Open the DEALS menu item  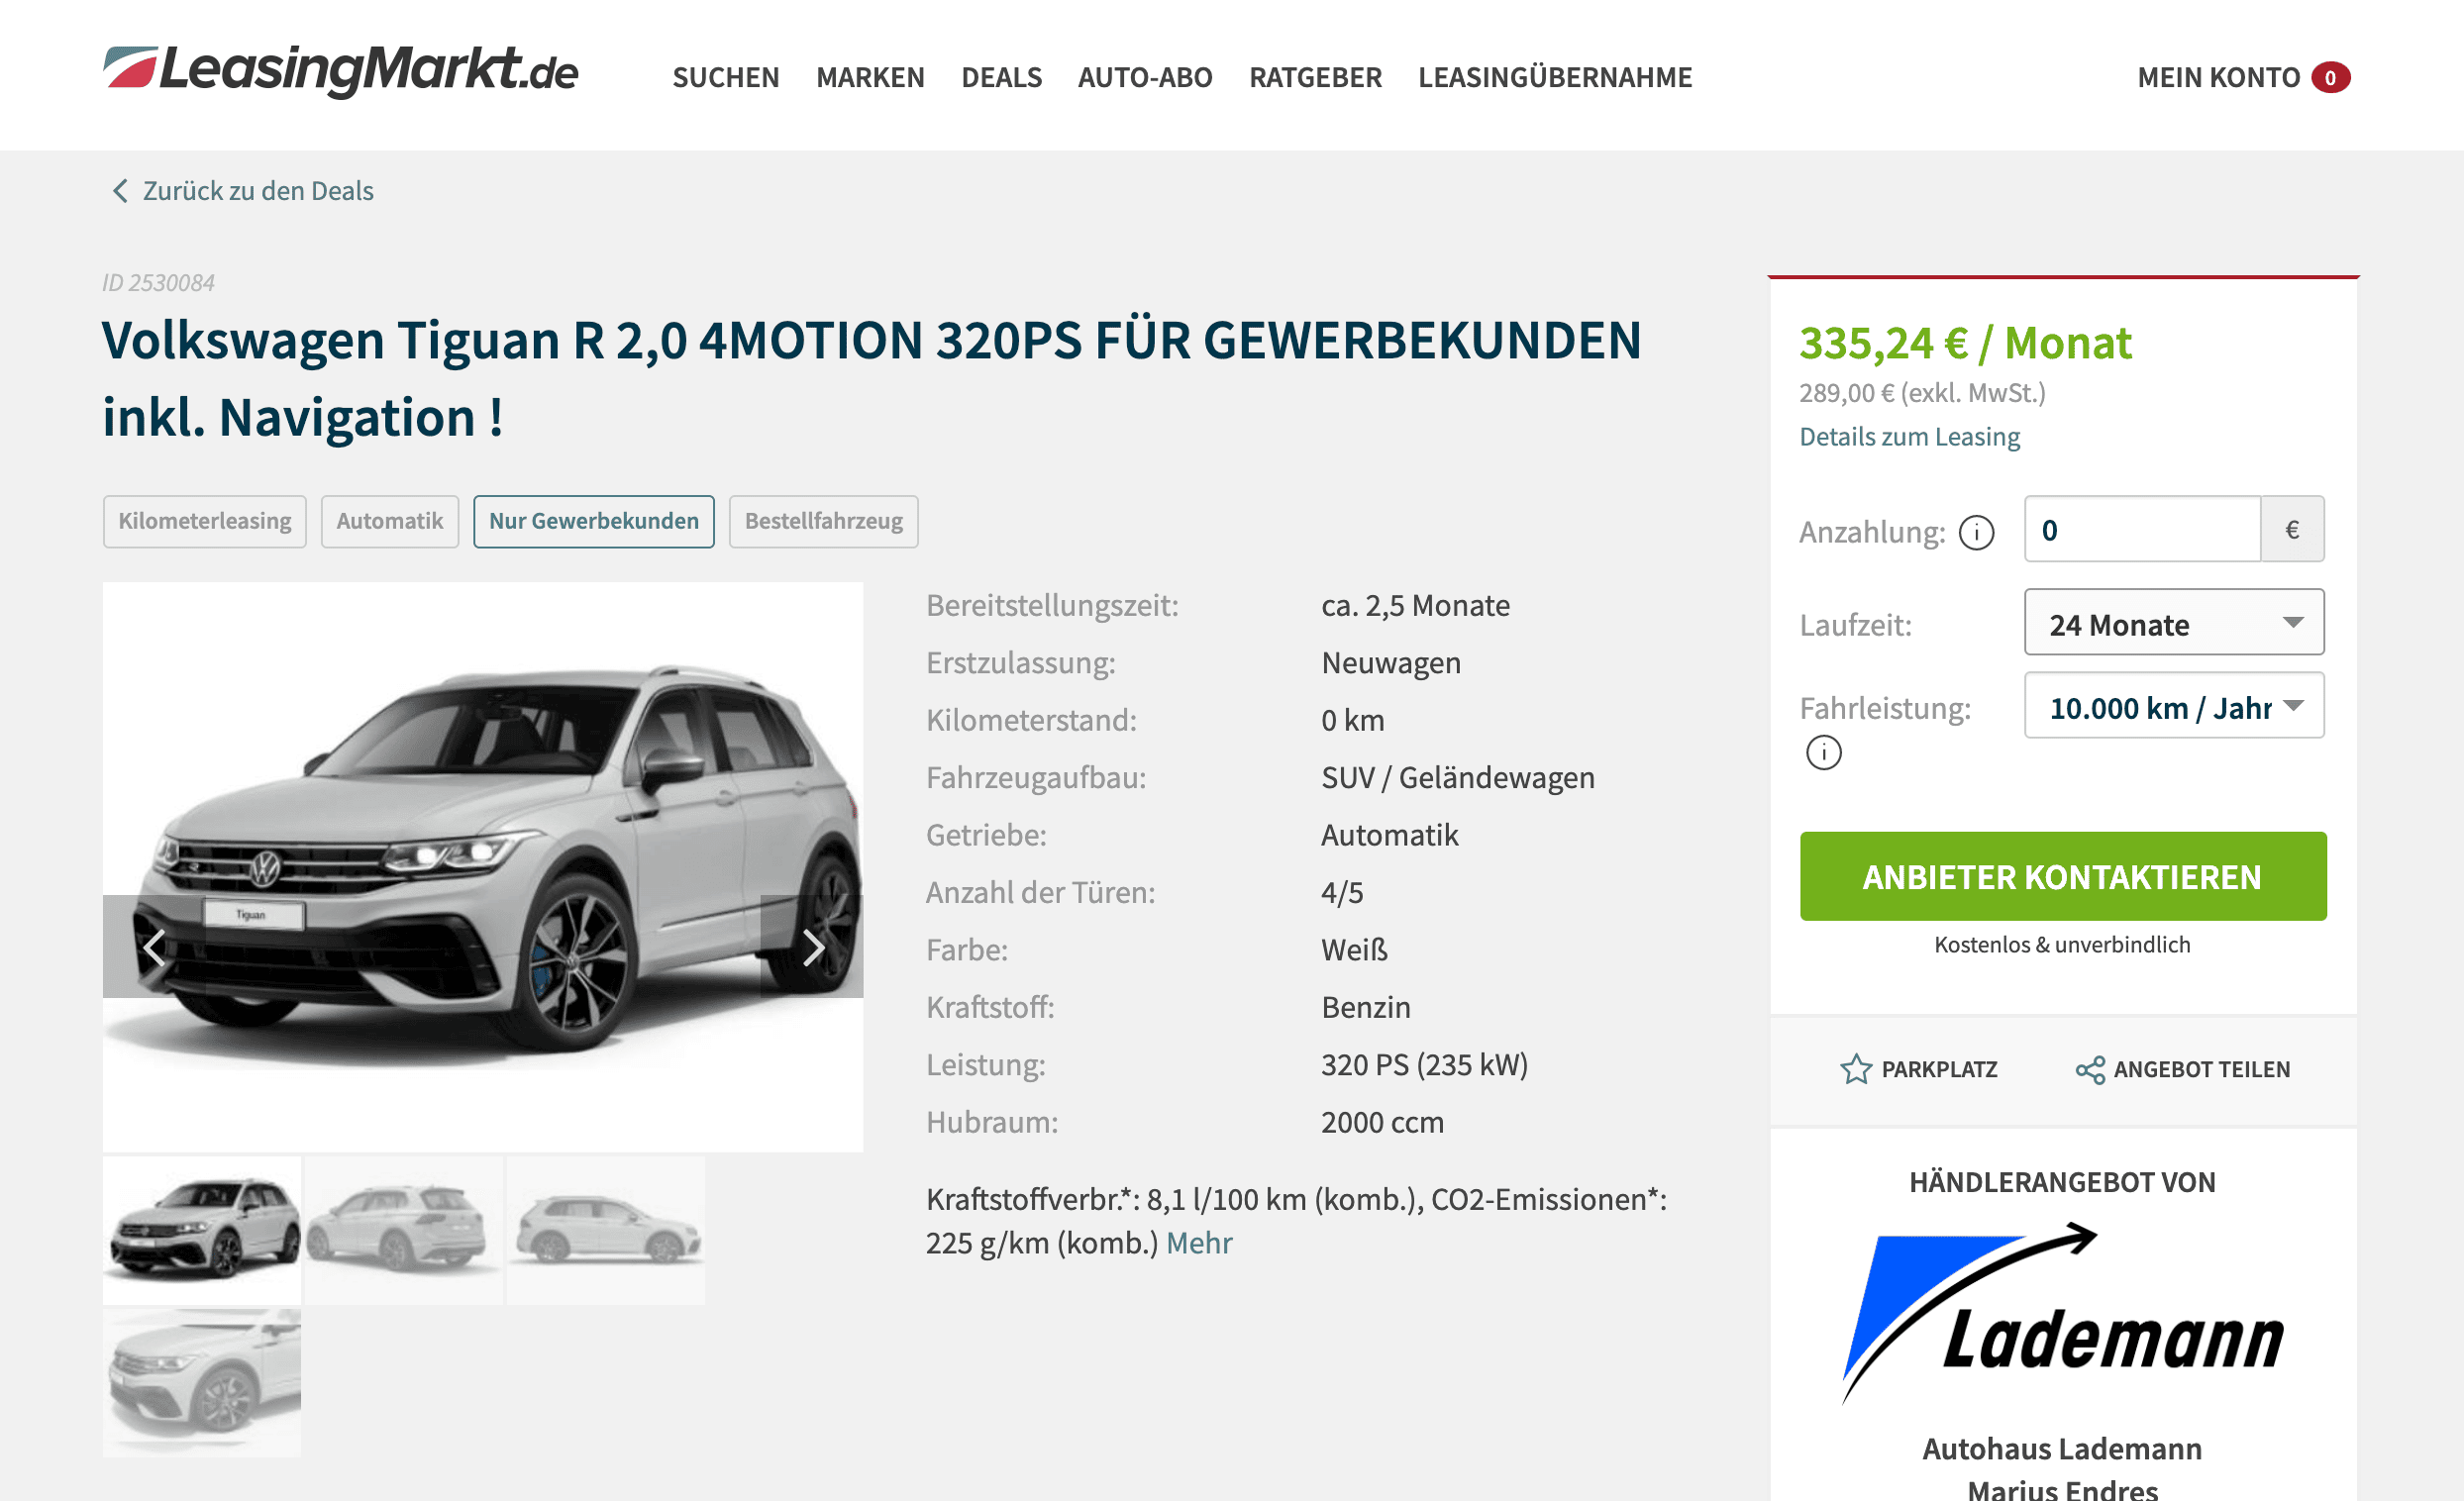pyautogui.click(x=1001, y=77)
